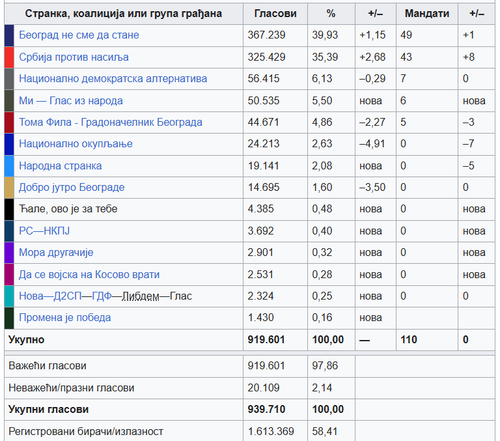The image size is (500, 441).
Task: Click the % column header
Action: tap(331, 14)
